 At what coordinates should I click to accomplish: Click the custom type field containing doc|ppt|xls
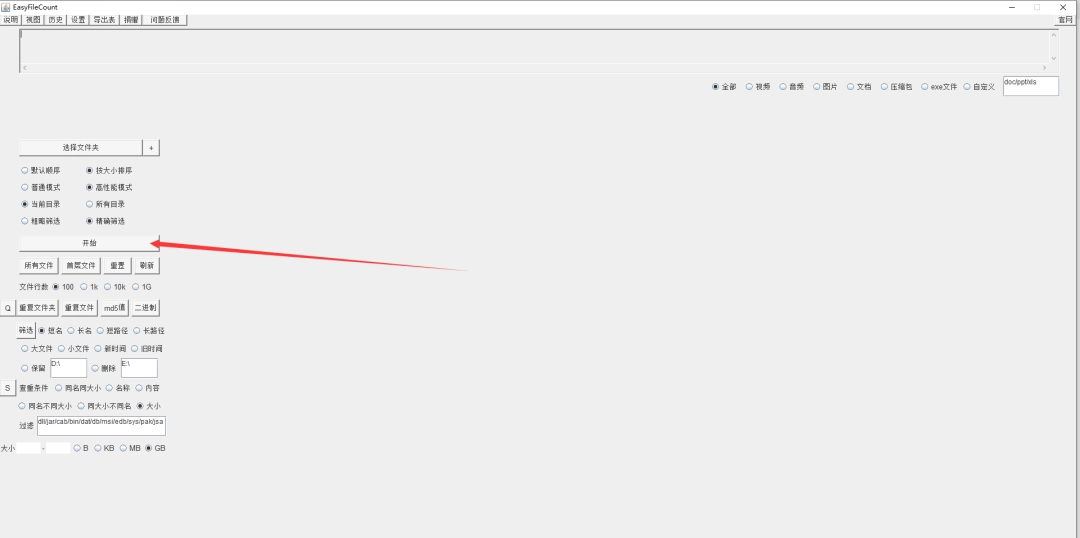click(1030, 86)
